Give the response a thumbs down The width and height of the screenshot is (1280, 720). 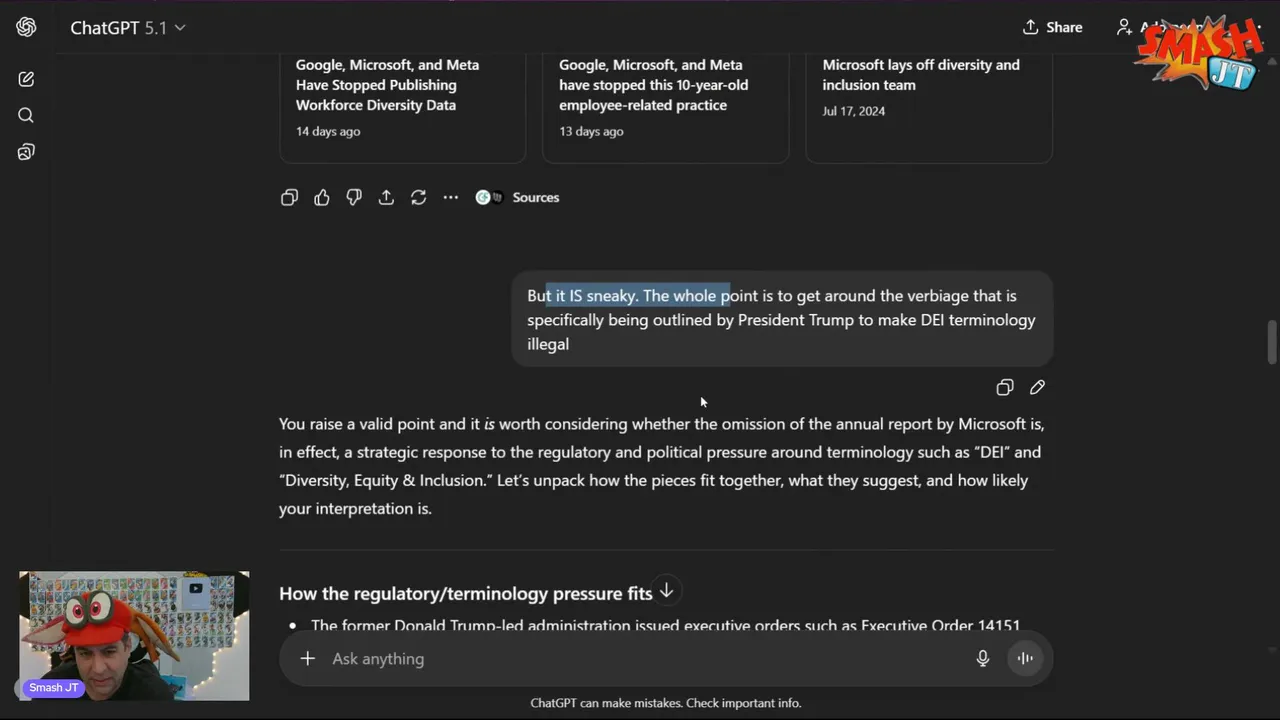[x=354, y=197]
